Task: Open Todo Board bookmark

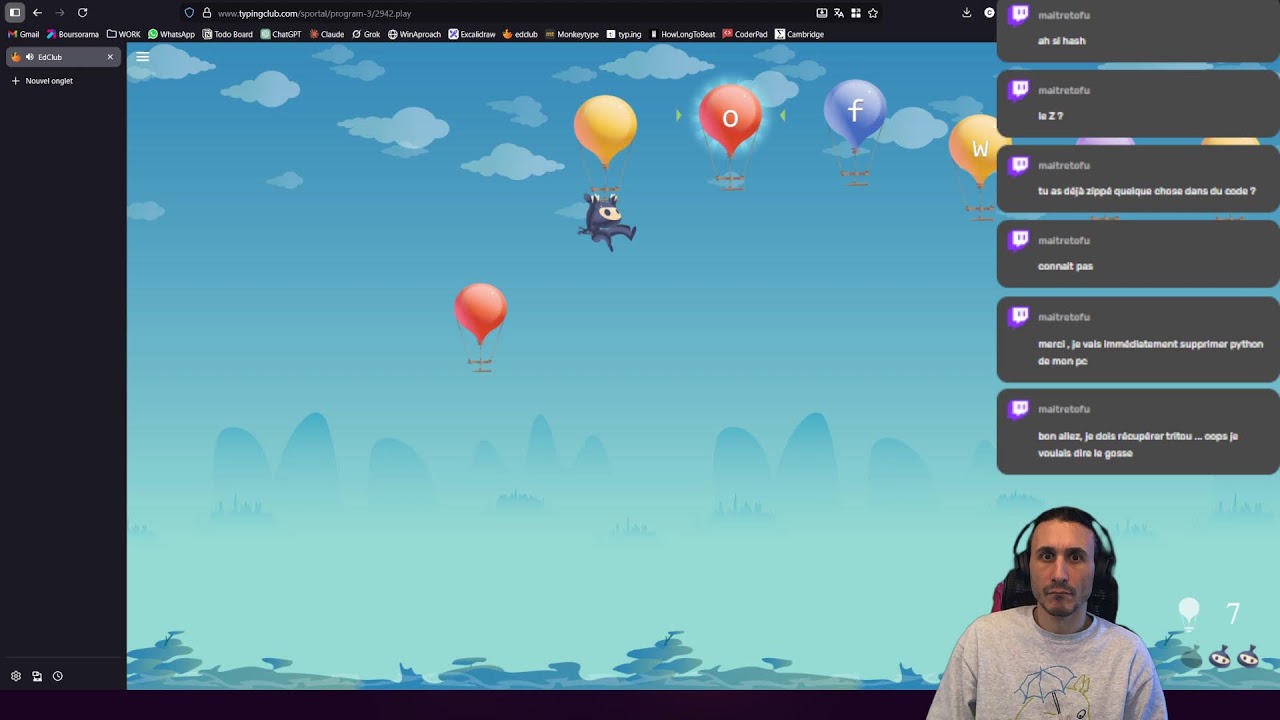Action: pos(228,34)
